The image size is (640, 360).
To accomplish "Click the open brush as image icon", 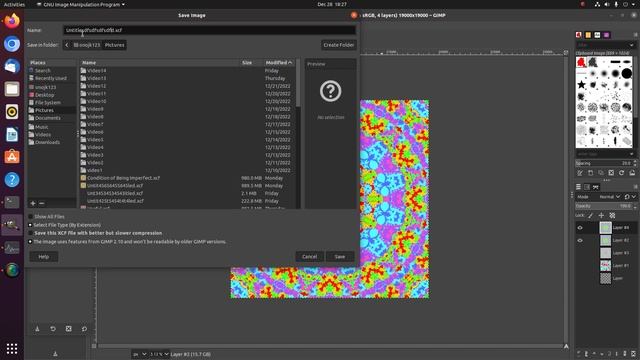I will coord(632,173).
